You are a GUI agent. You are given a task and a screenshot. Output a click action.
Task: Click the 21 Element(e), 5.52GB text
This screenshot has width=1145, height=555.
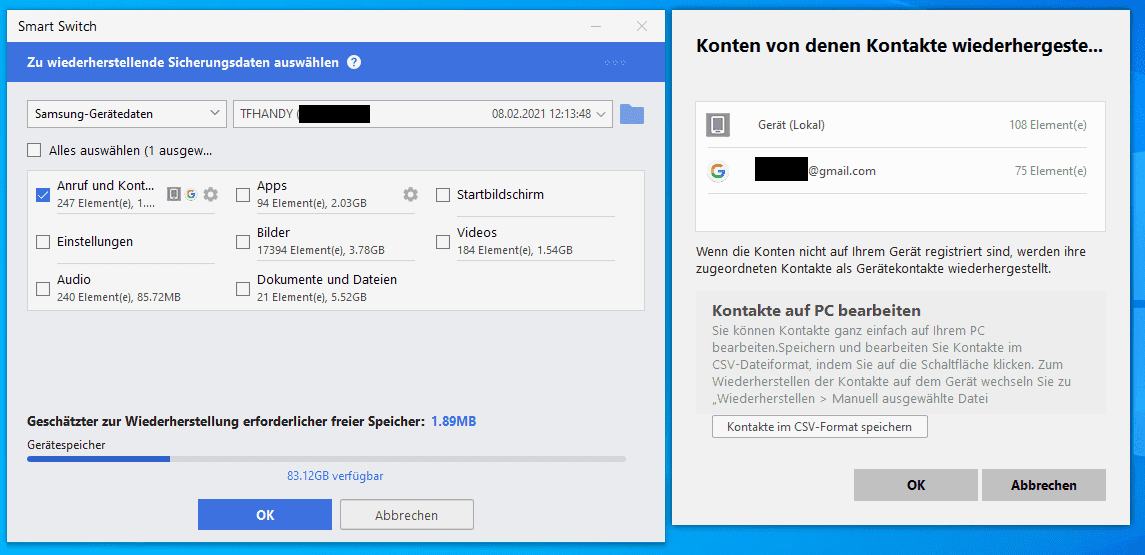pyautogui.click(x=312, y=296)
